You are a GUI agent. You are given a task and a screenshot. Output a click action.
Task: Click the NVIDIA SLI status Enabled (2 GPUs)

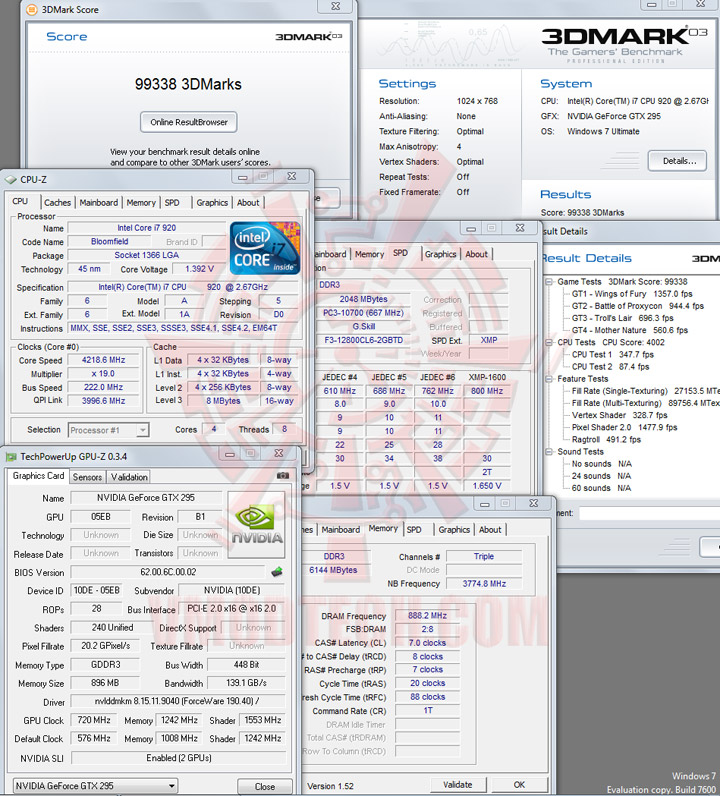(179, 758)
